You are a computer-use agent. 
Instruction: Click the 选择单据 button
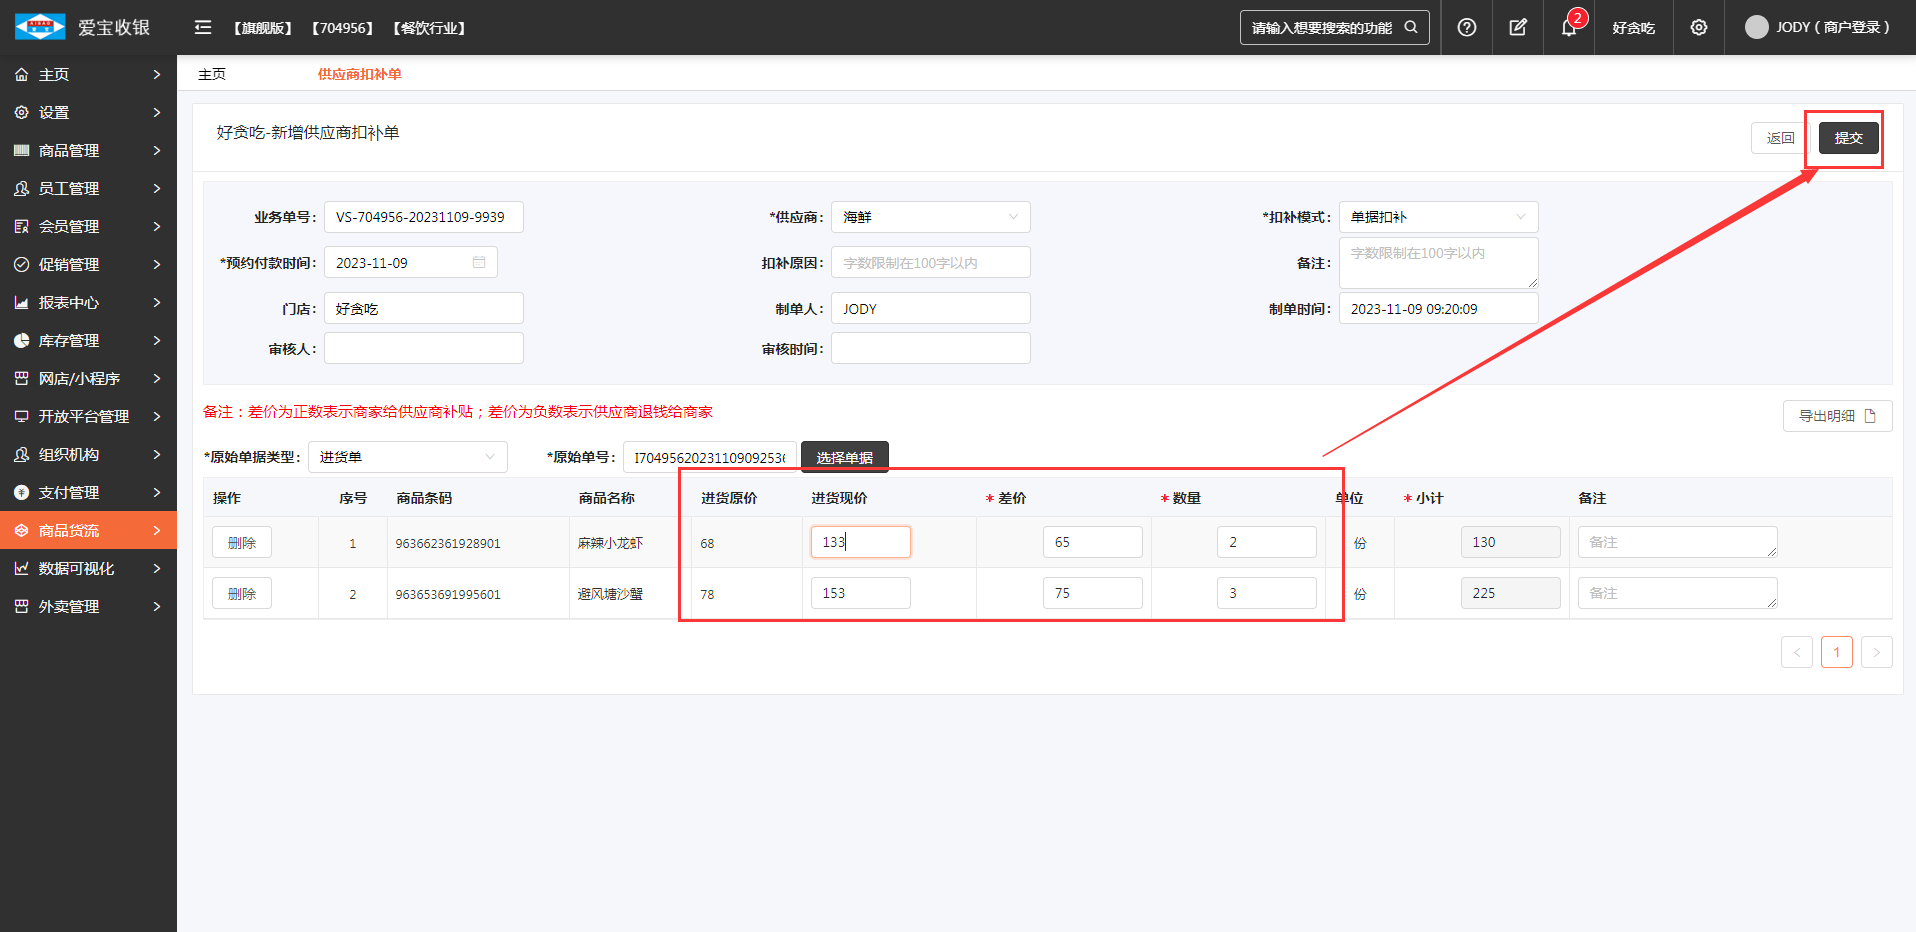click(844, 457)
